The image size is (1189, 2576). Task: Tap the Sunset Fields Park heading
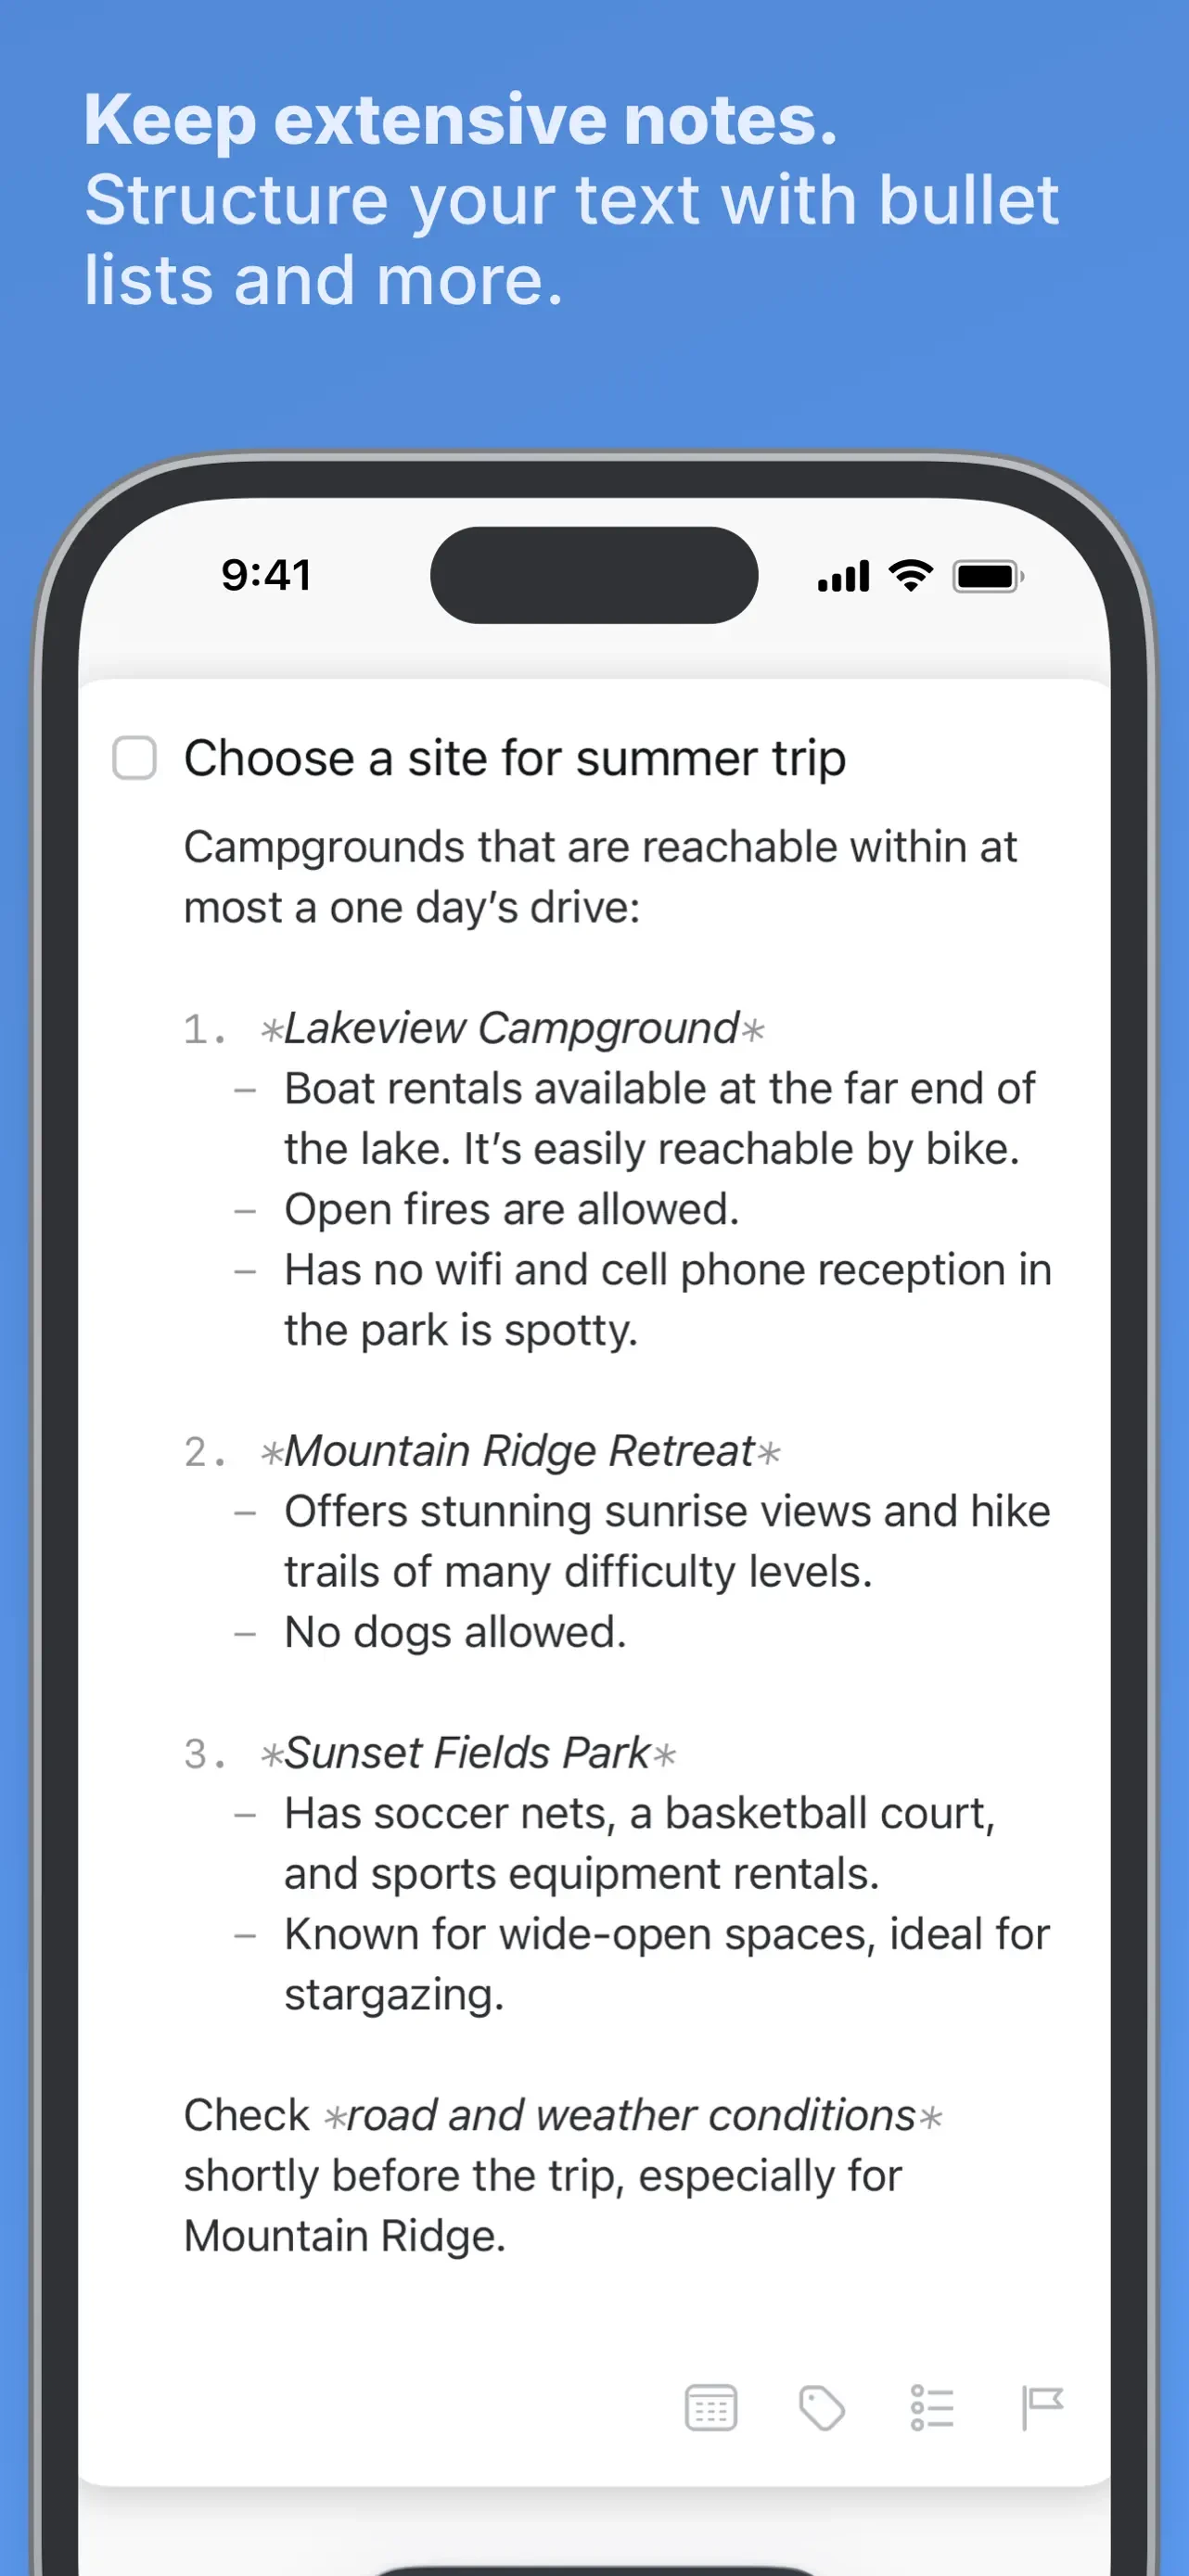pos(468,1753)
